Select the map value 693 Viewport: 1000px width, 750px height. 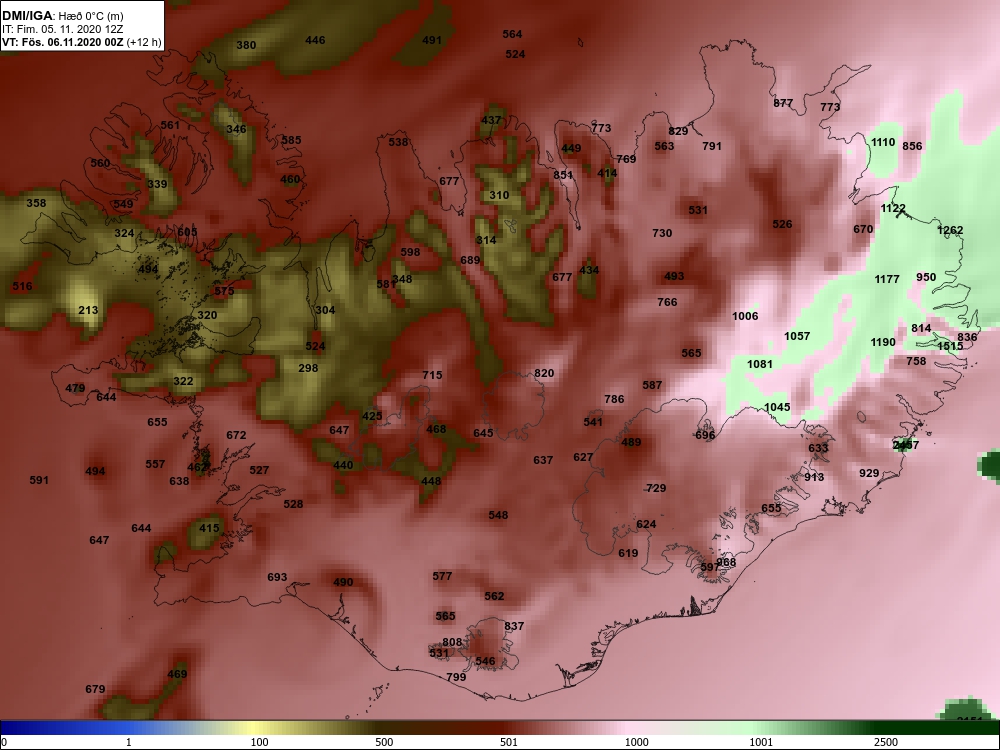277,577
